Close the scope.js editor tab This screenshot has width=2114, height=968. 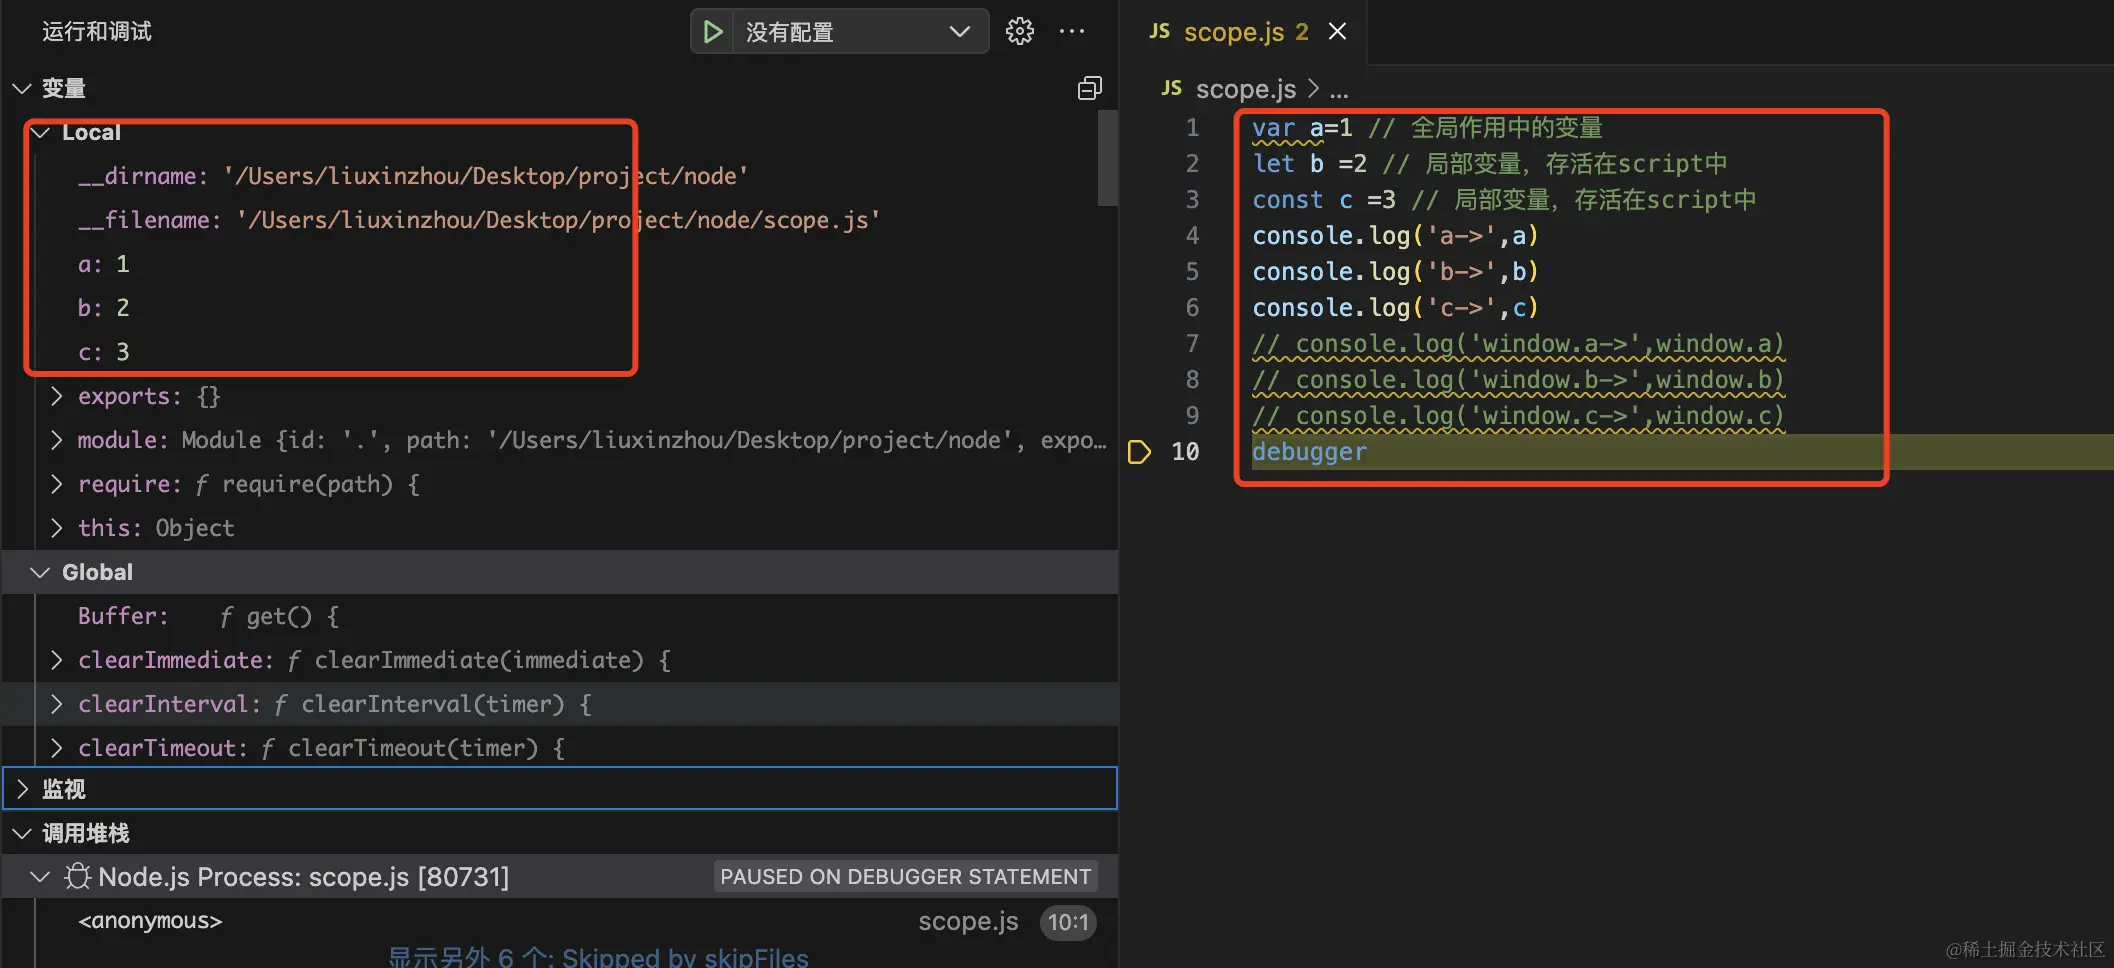coord(1337,32)
